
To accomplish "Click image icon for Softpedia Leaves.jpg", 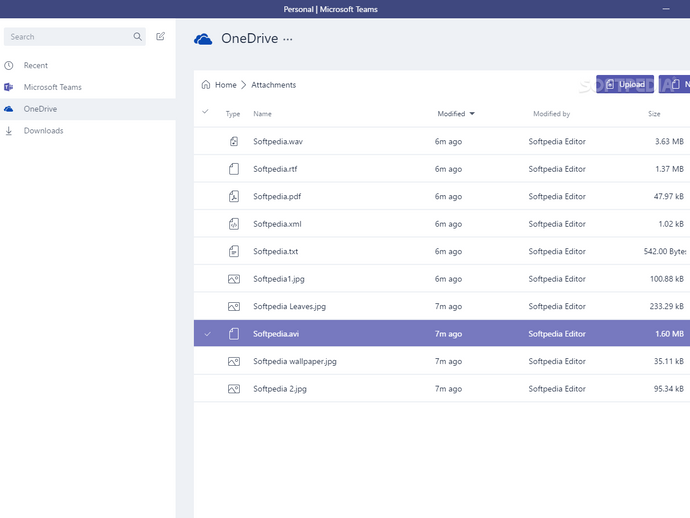I will (x=234, y=306).
